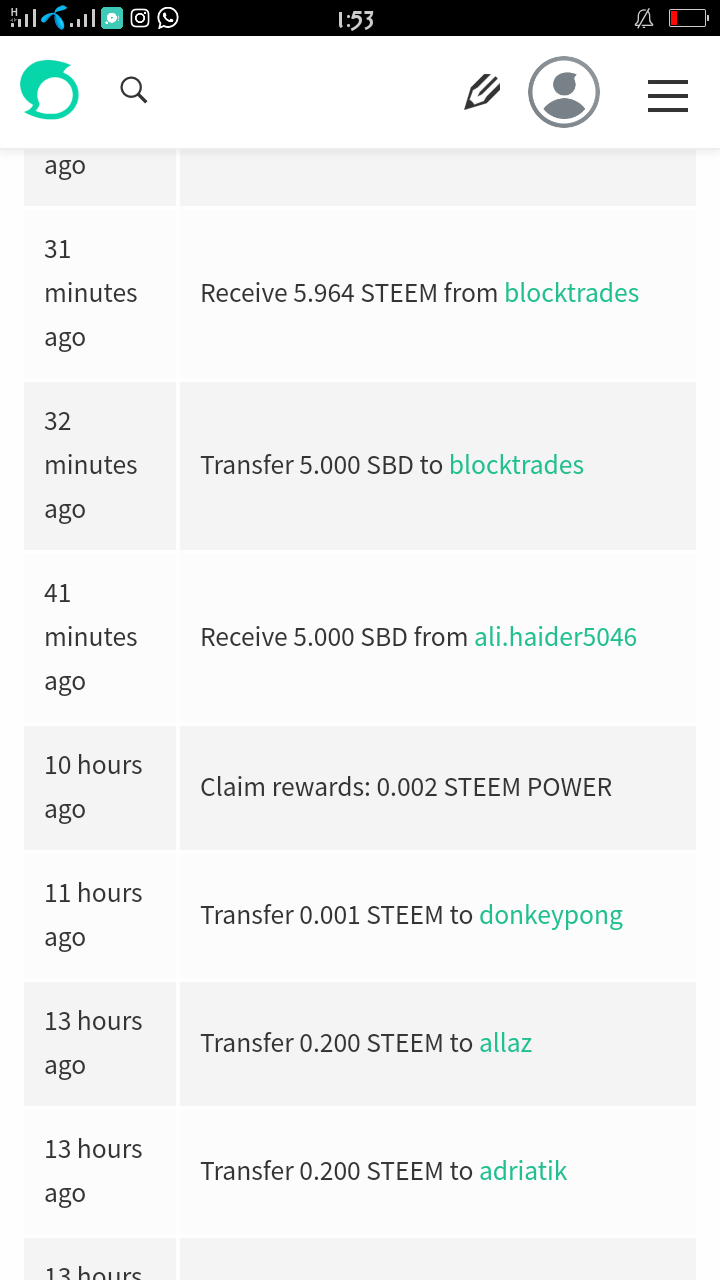
Task: Visit the donkeypong account link
Action: 551,915
